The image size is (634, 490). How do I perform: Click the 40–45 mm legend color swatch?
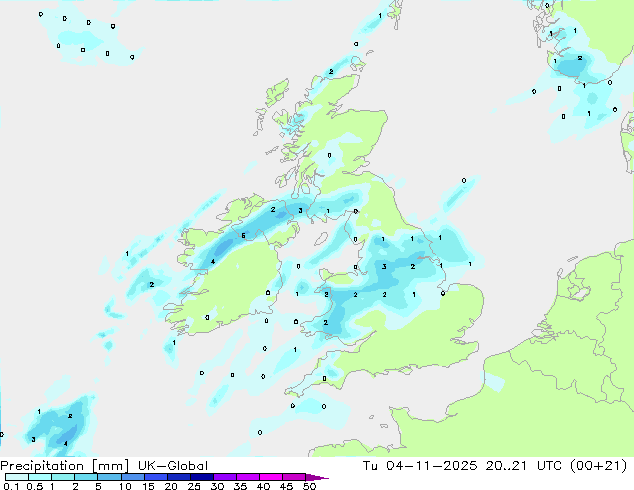click(271, 477)
